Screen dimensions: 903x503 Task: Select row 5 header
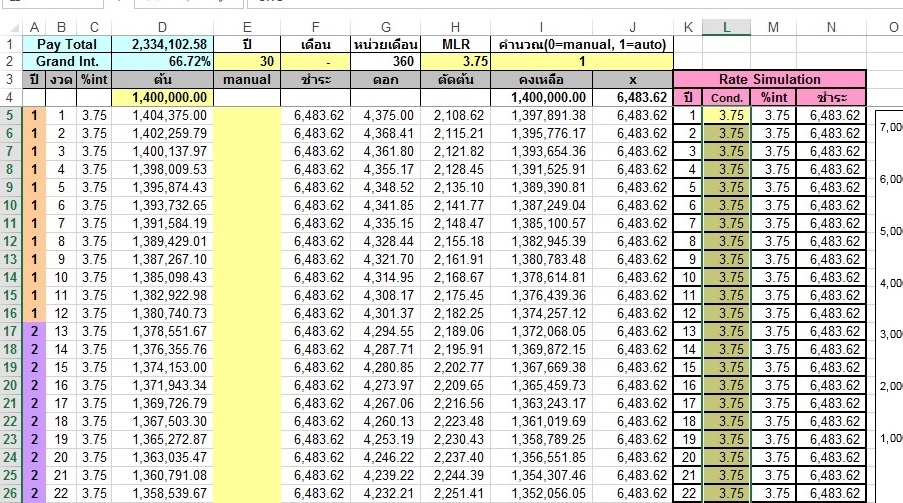tap(10, 115)
